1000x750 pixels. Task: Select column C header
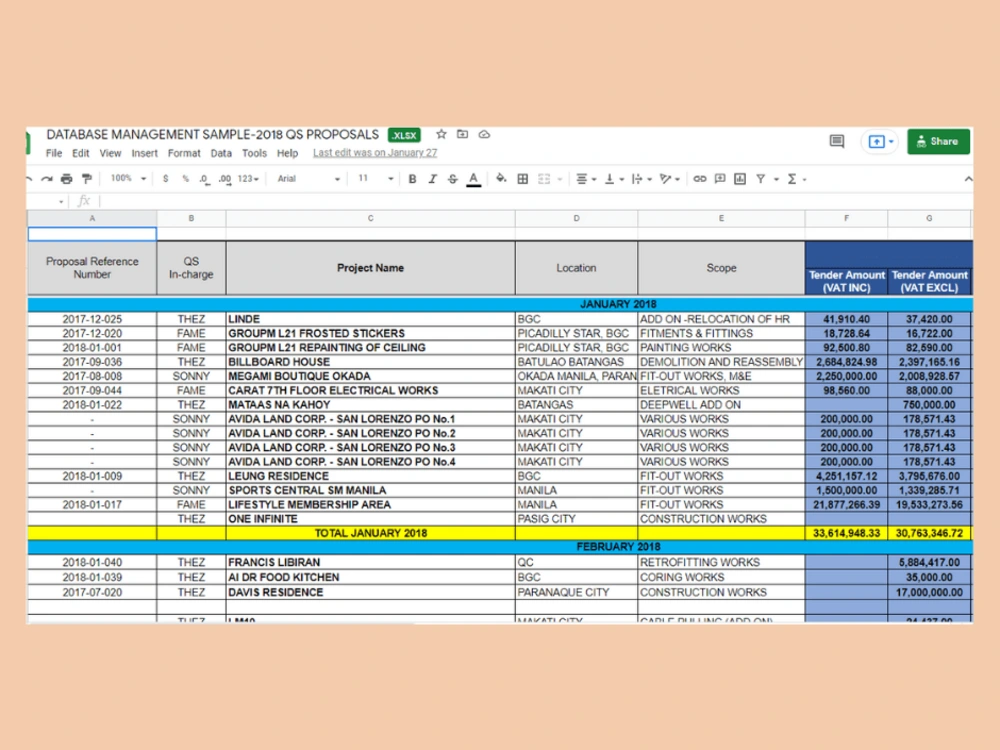[371, 218]
